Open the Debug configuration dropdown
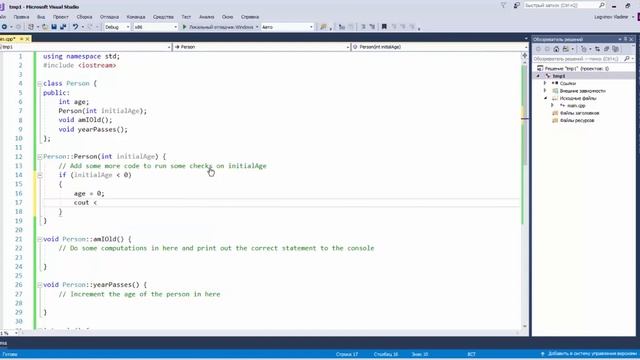Image resolution: width=640 pixels, height=360 pixels. [x=117, y=27]
